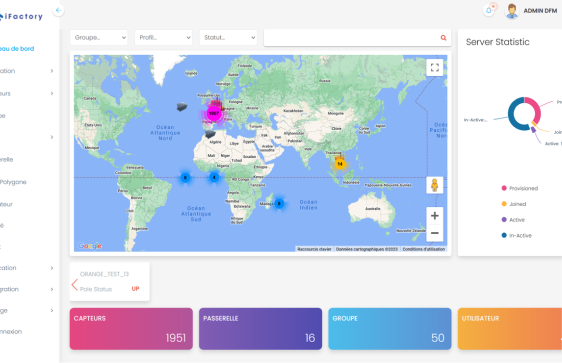Open the Polygone sidebar item
The height and width of the screenshot is (363, 562).
[x=13, y=182]
